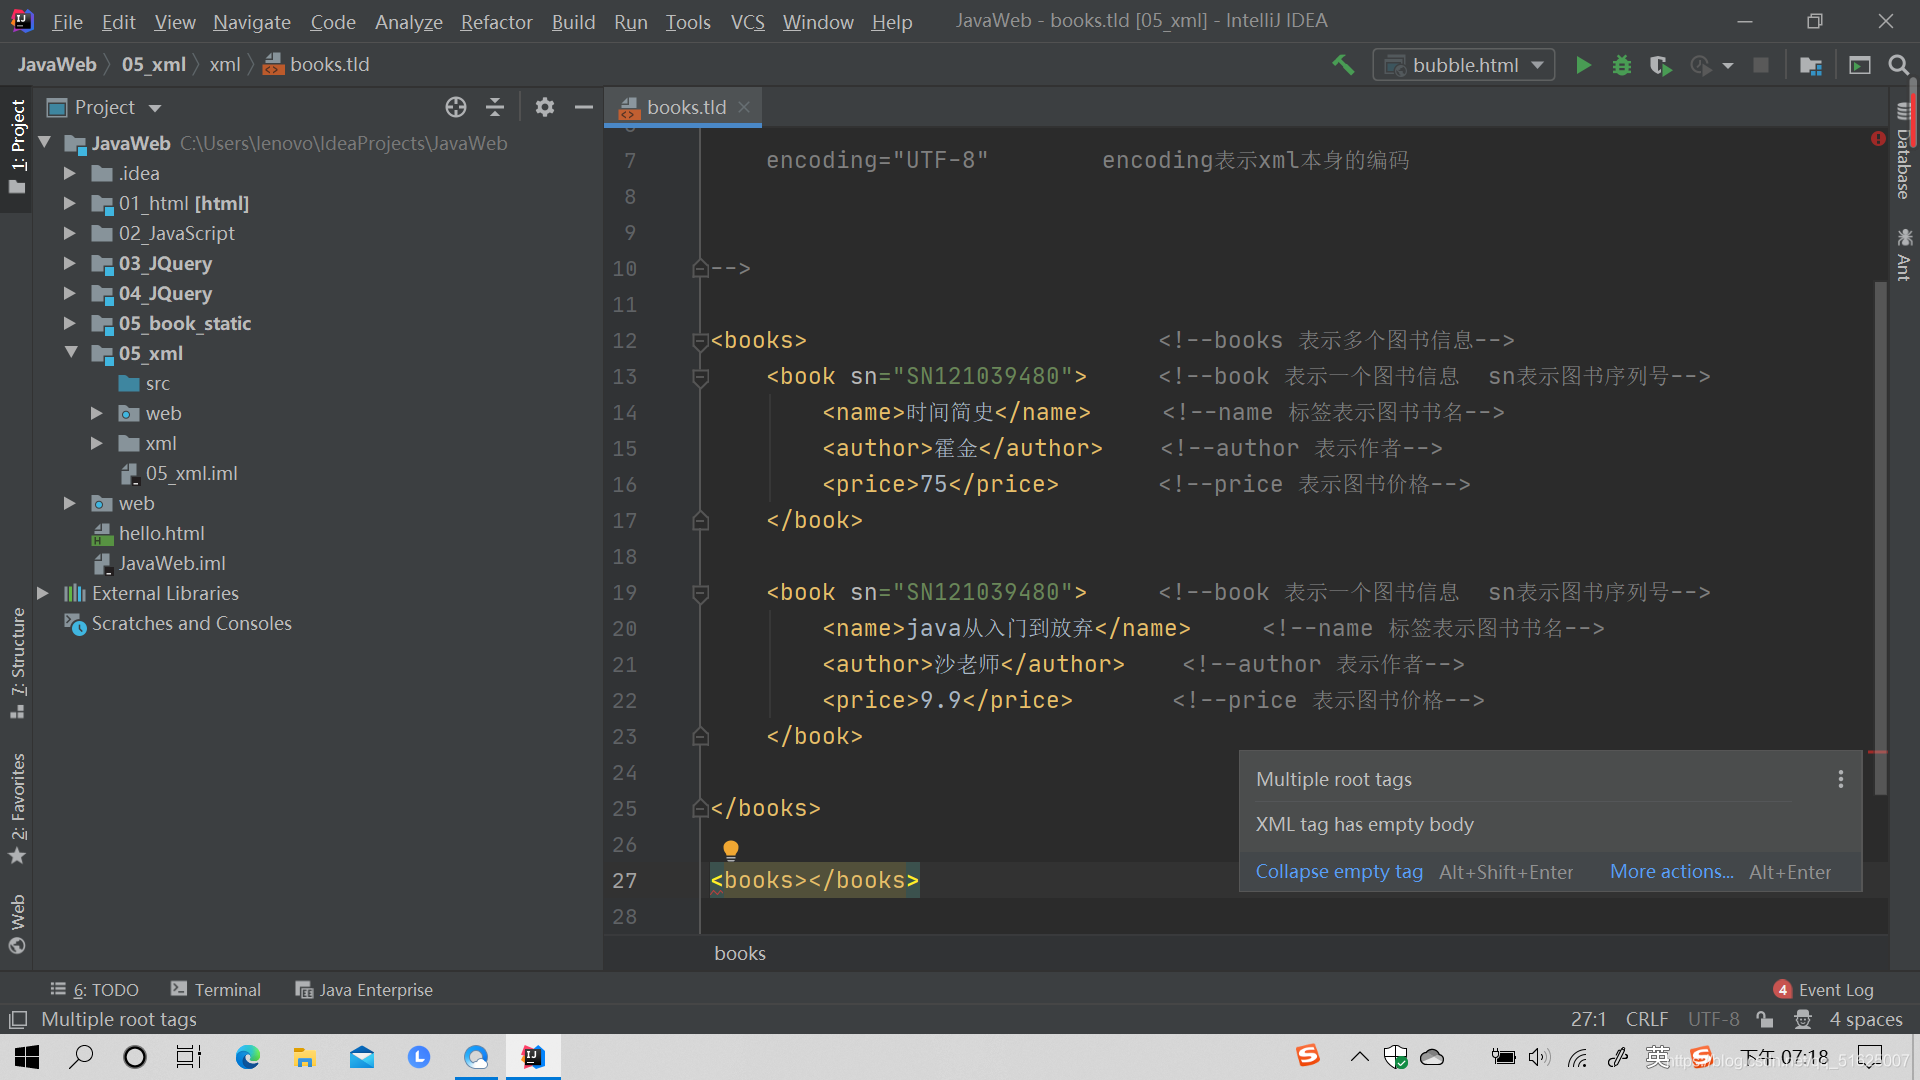The image size is (1920, 1080).
Task: Click the inspections profile icon in status bar
Action: tap(1803, 1019)
